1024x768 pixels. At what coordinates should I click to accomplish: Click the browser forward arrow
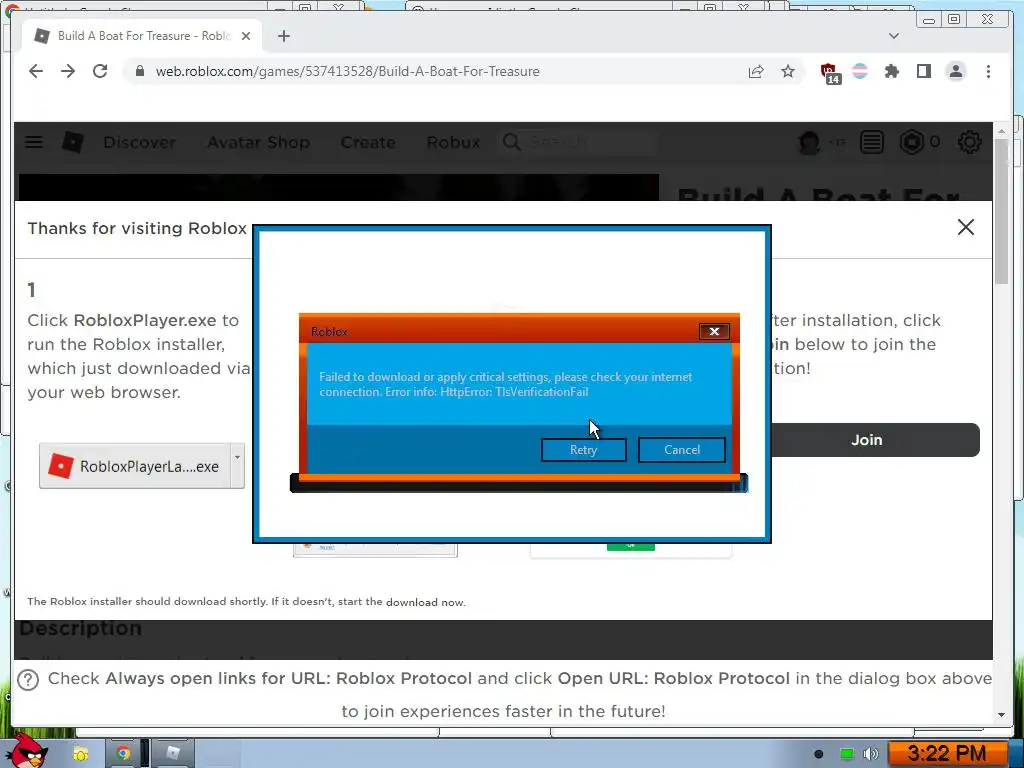pos(68,71)
